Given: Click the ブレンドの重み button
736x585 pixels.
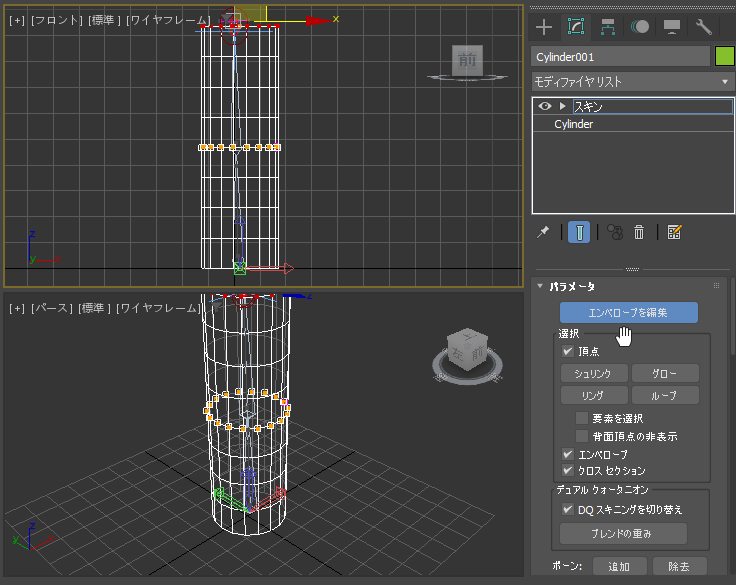Looking at the screenshot, I should click(623, 534).
